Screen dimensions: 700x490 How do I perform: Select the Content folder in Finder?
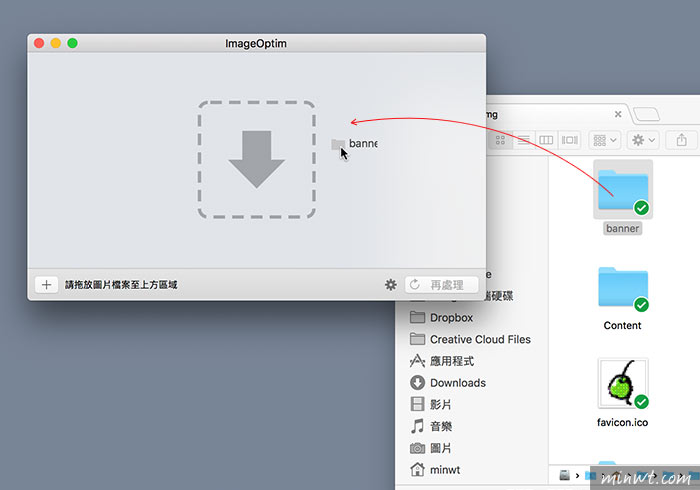coord(623,288)
